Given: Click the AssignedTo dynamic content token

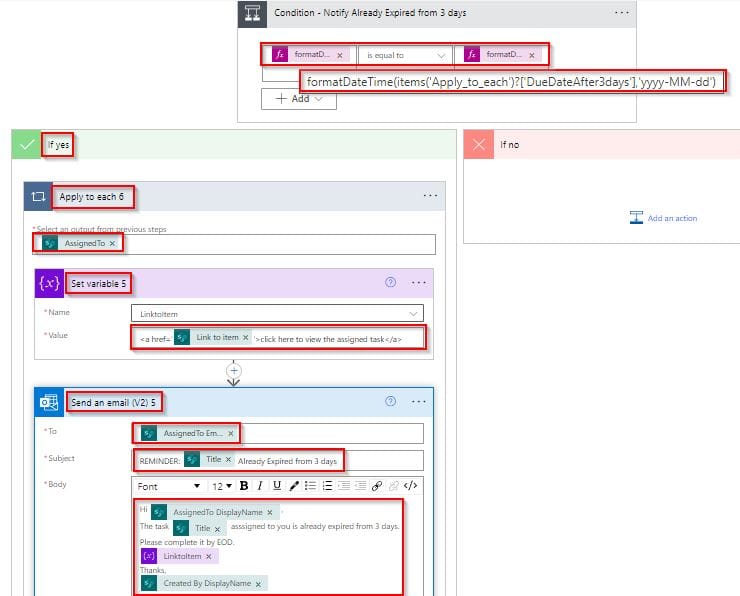Looking at the screenshot, I should click(78, 243).
